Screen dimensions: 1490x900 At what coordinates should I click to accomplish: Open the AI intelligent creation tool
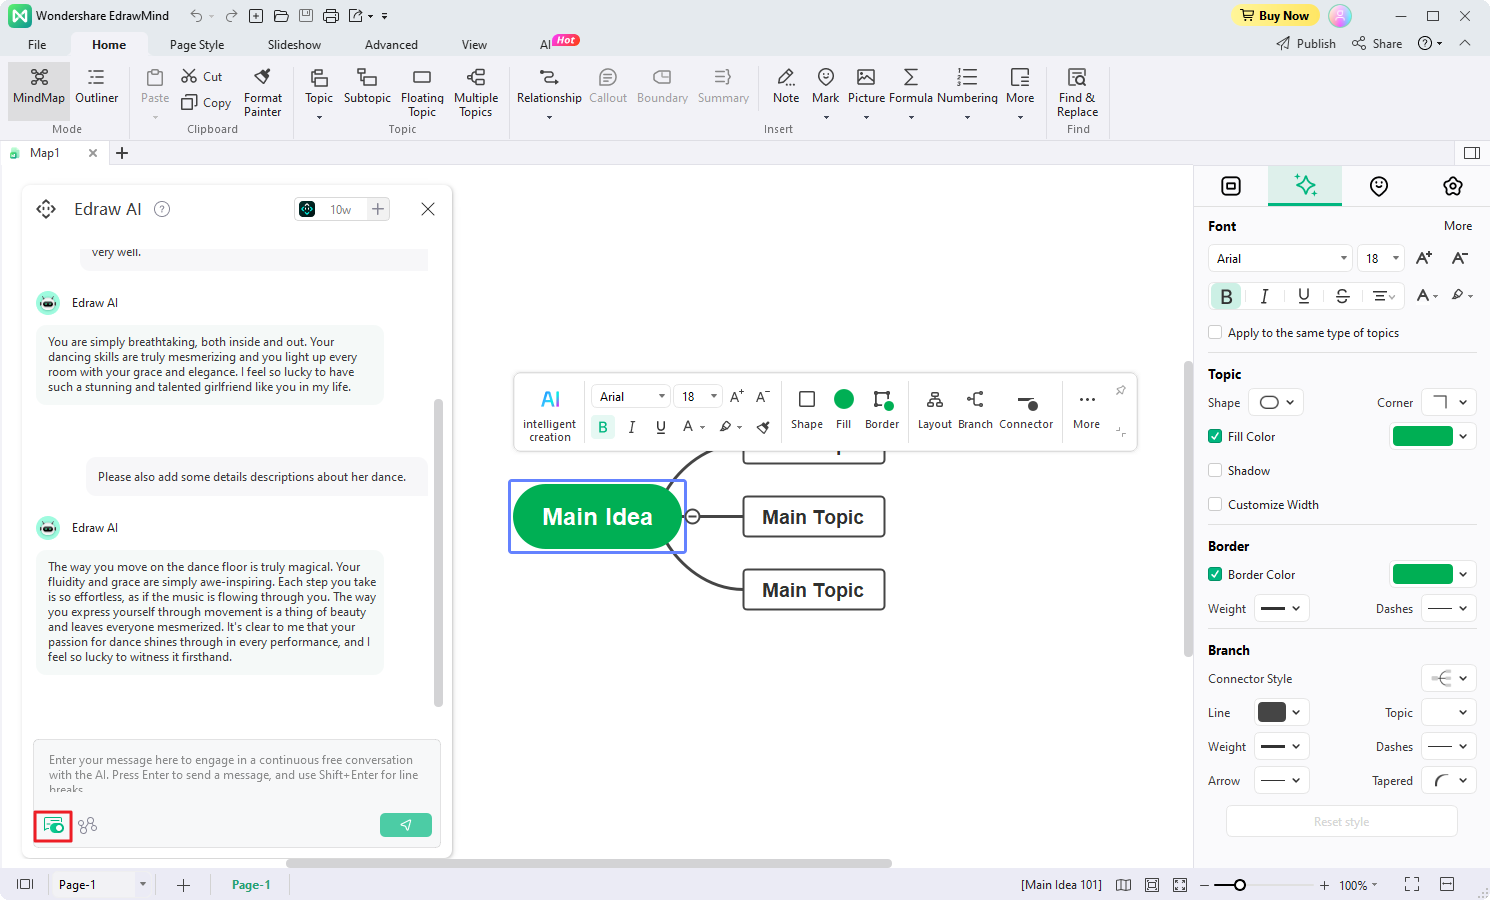(550, 414)
